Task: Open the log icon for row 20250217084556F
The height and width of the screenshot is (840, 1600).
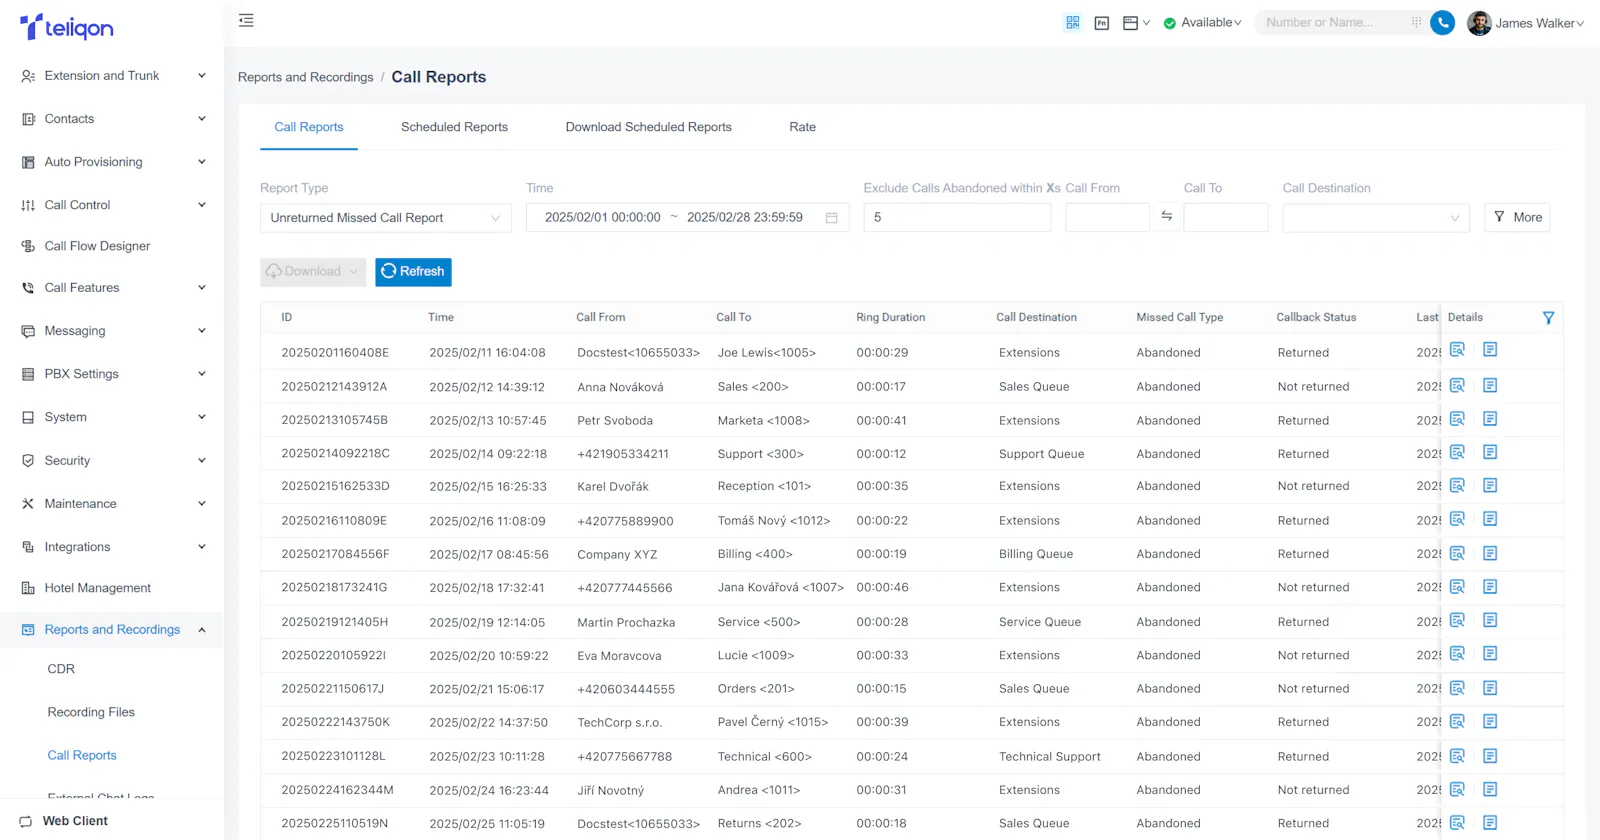Action: coord(1490,554)
